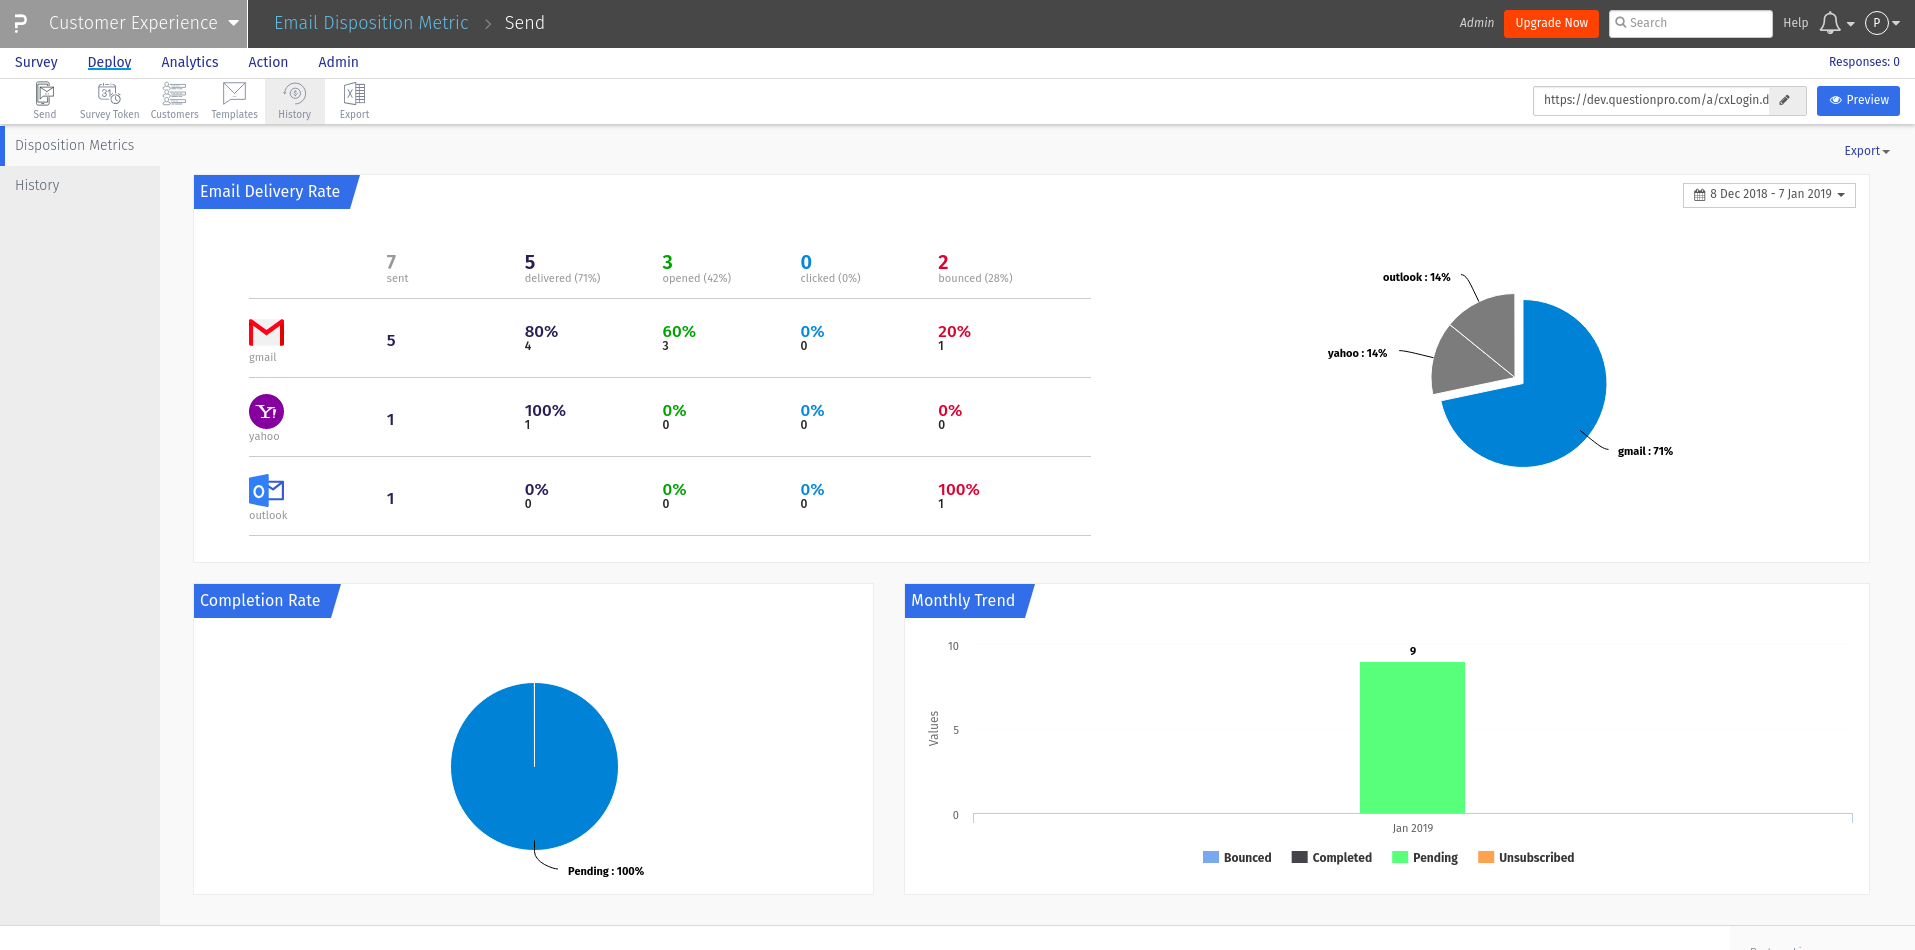Open the Customers icon

coord(174,99)
